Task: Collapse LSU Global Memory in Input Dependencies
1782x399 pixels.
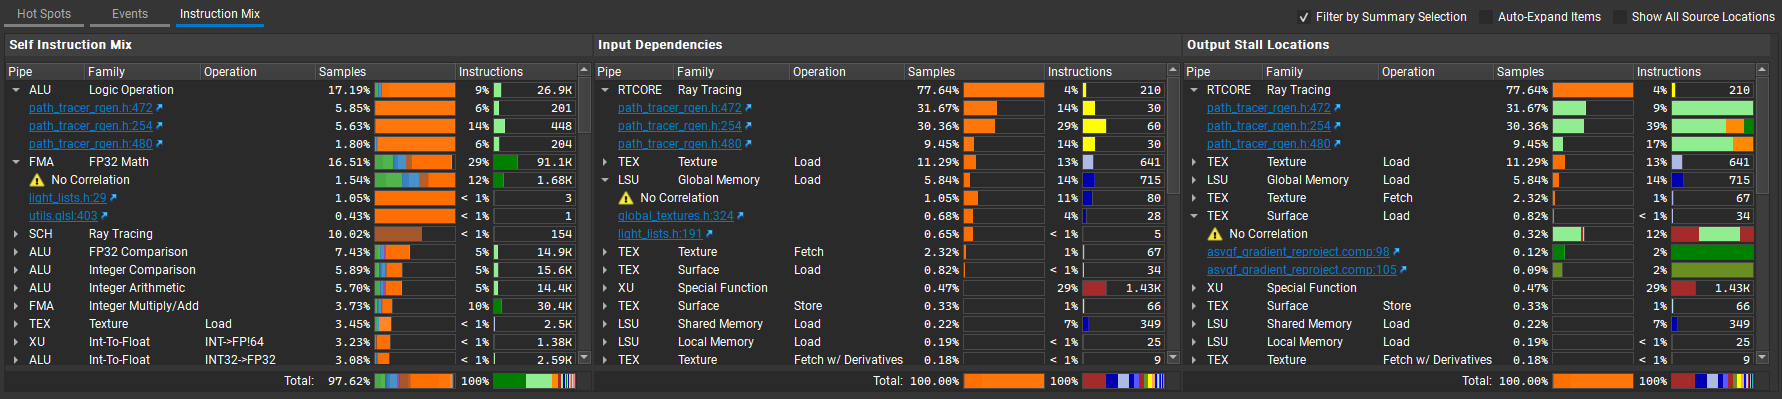Action: coord(605,180)
